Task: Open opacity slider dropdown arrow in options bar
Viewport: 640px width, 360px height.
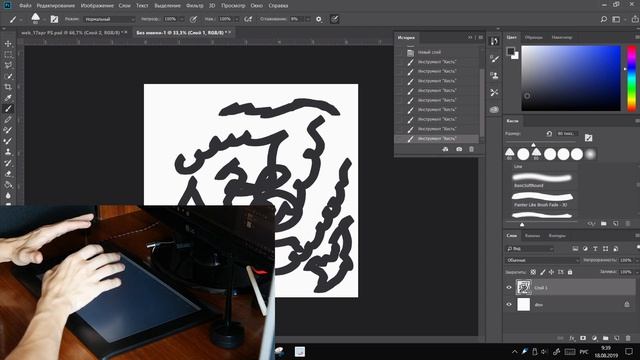Action: 181,19
